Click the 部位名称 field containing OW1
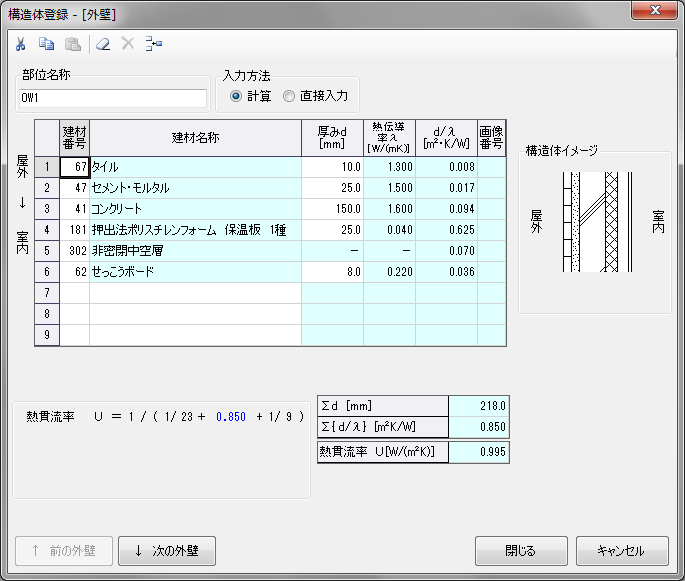The image size is (685, 581). (x=112, y=98)
